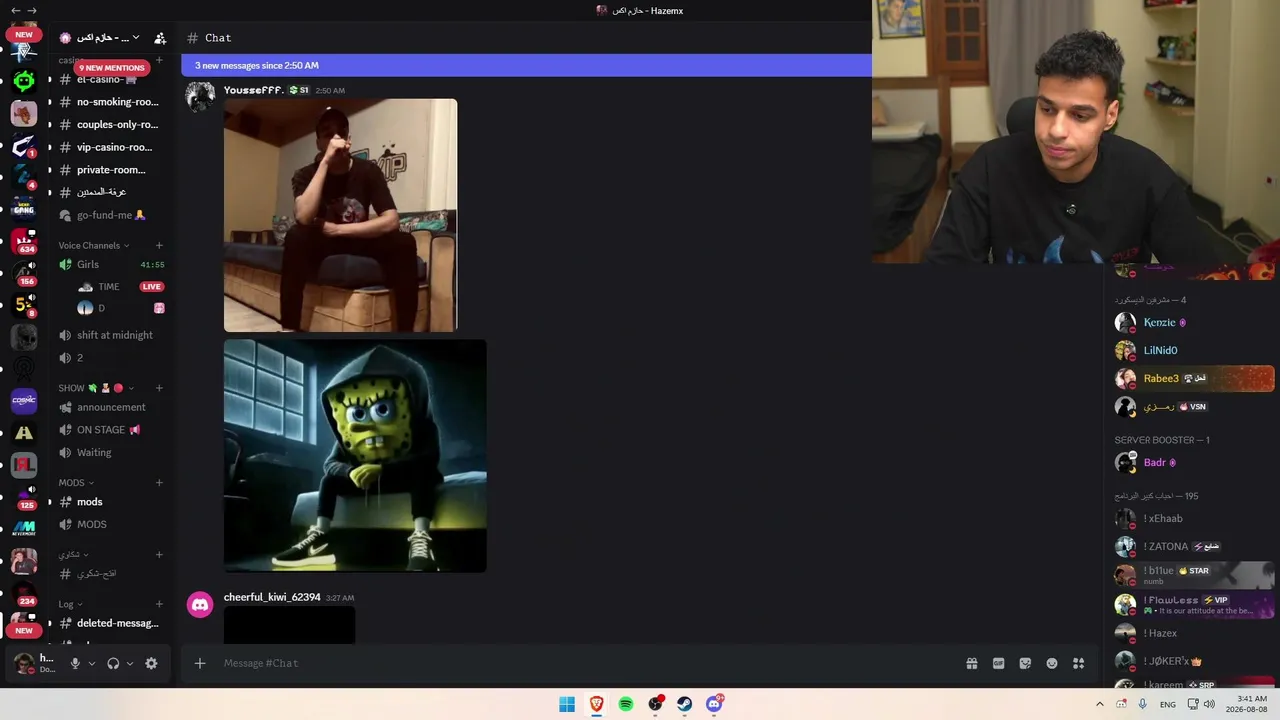Open Windows Start button

coord(567,704)
